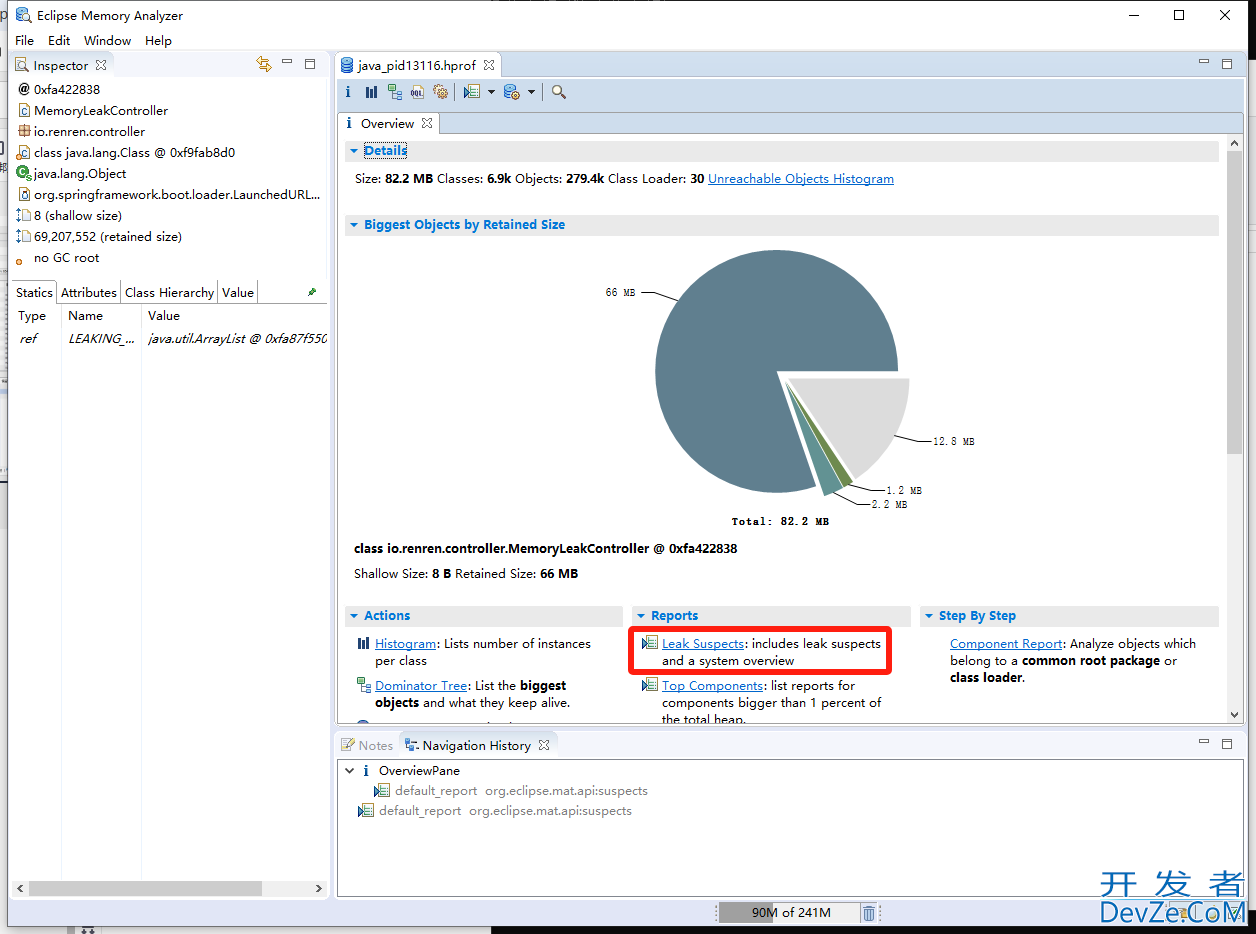Screen dimensions: 1256x934
Task: Collapse the Step By Step section
Action: (929, 616)
